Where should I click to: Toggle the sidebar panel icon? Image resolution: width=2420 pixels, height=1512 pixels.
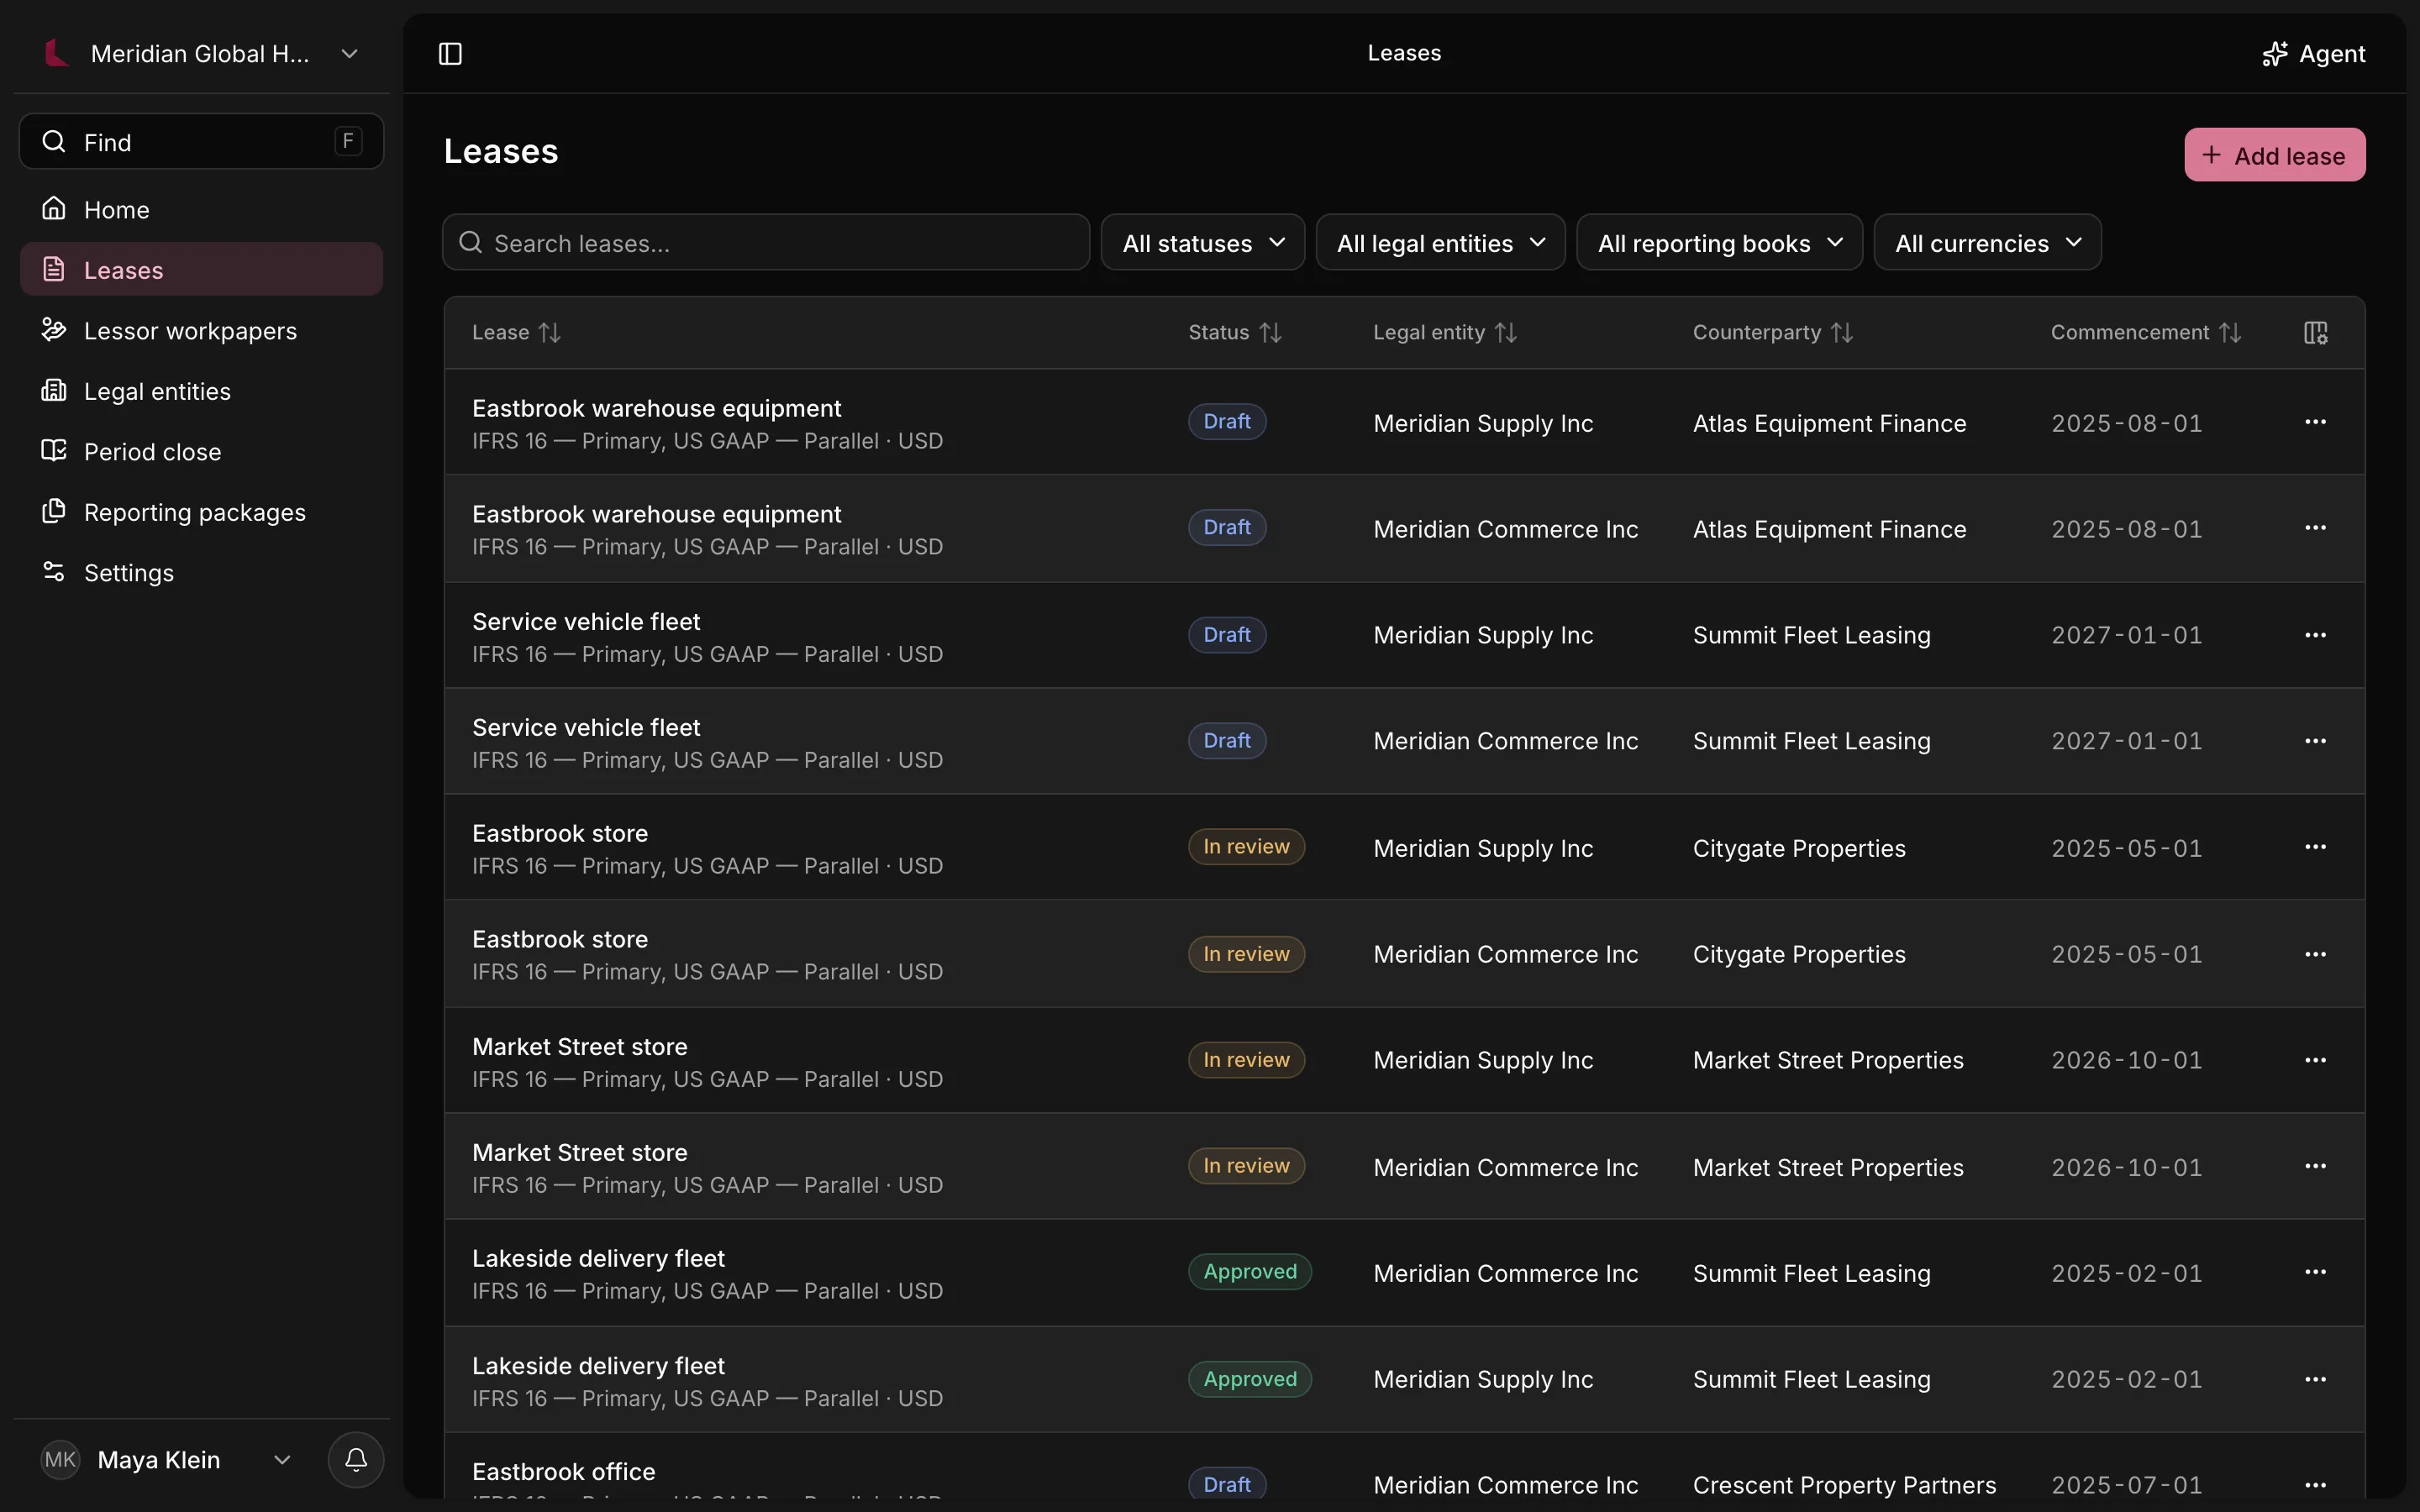[450, 54]
